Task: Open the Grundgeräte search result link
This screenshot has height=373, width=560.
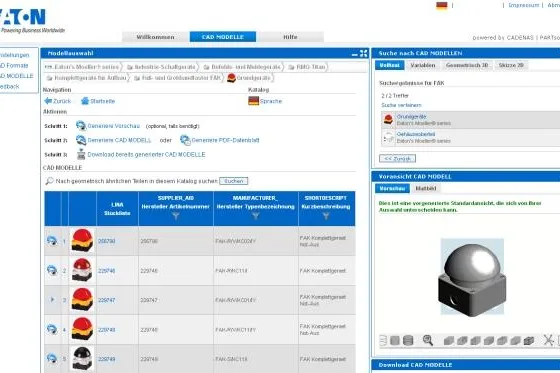Action: (411, 117)
